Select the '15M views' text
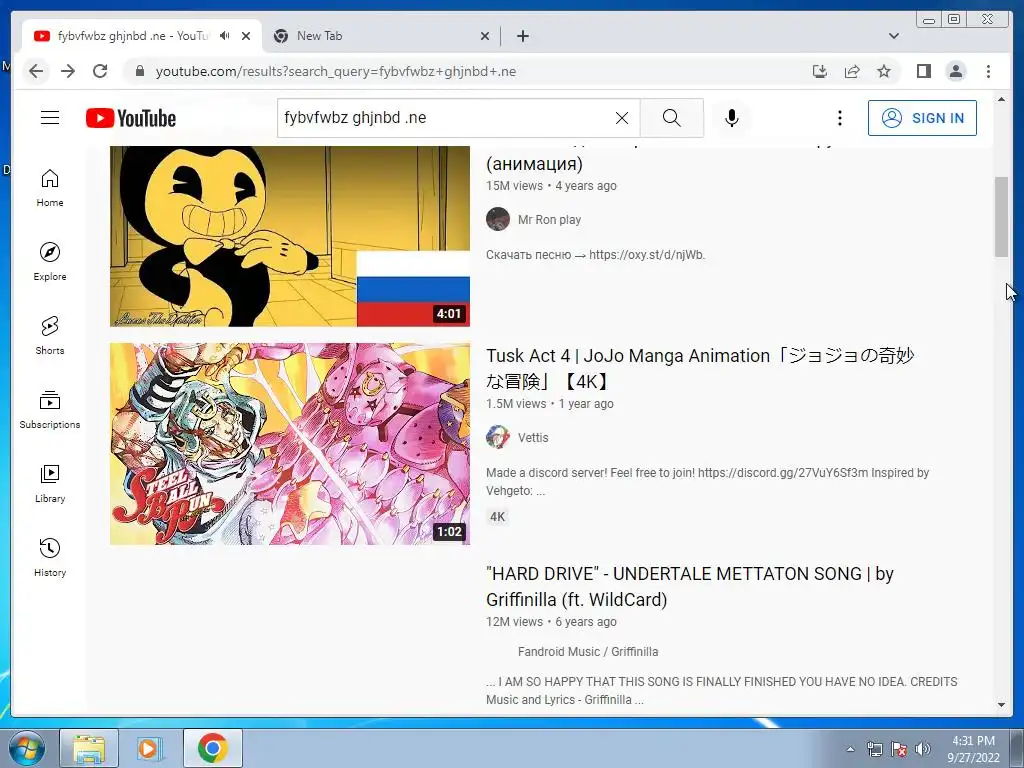This screenshot has width=1024, height=768. pos(514,185)
